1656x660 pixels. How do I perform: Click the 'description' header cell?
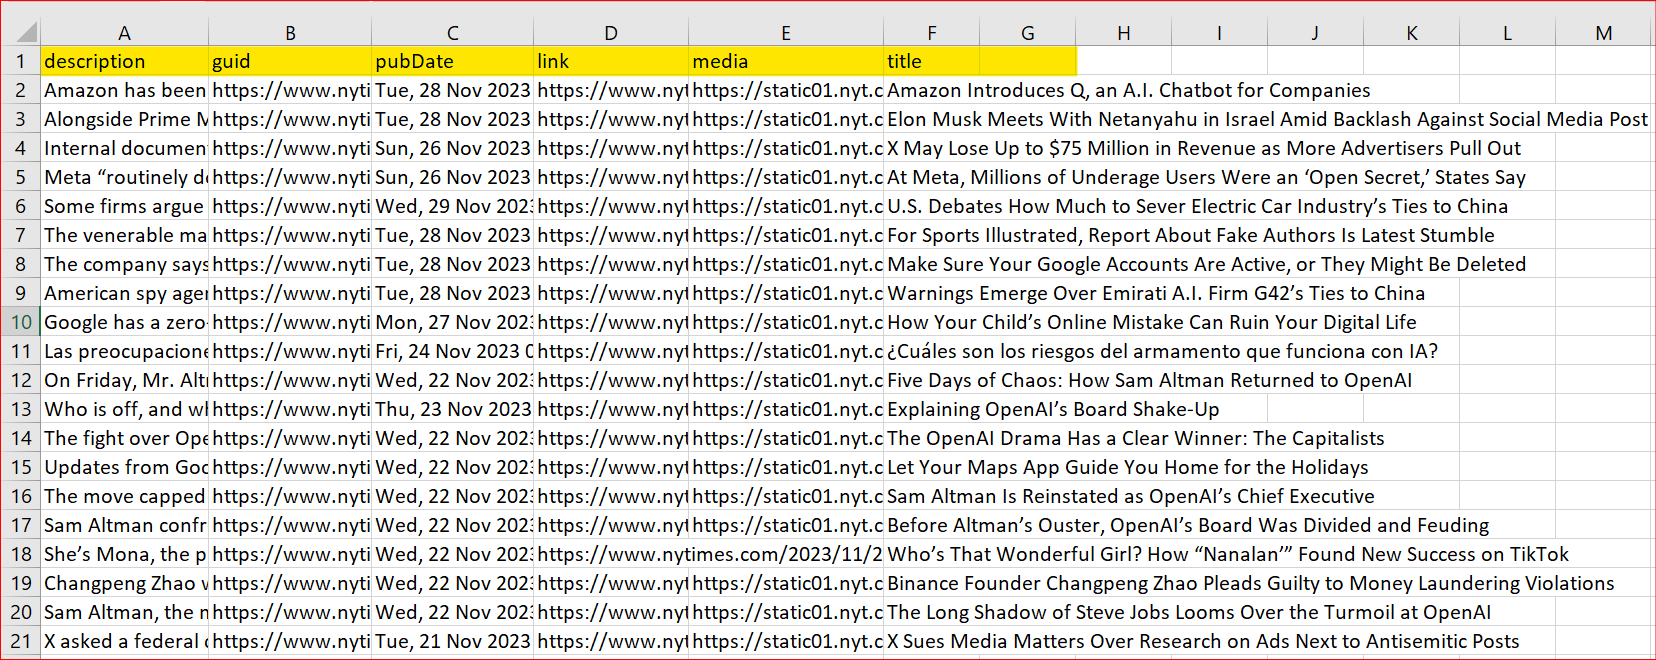(124, 61)
